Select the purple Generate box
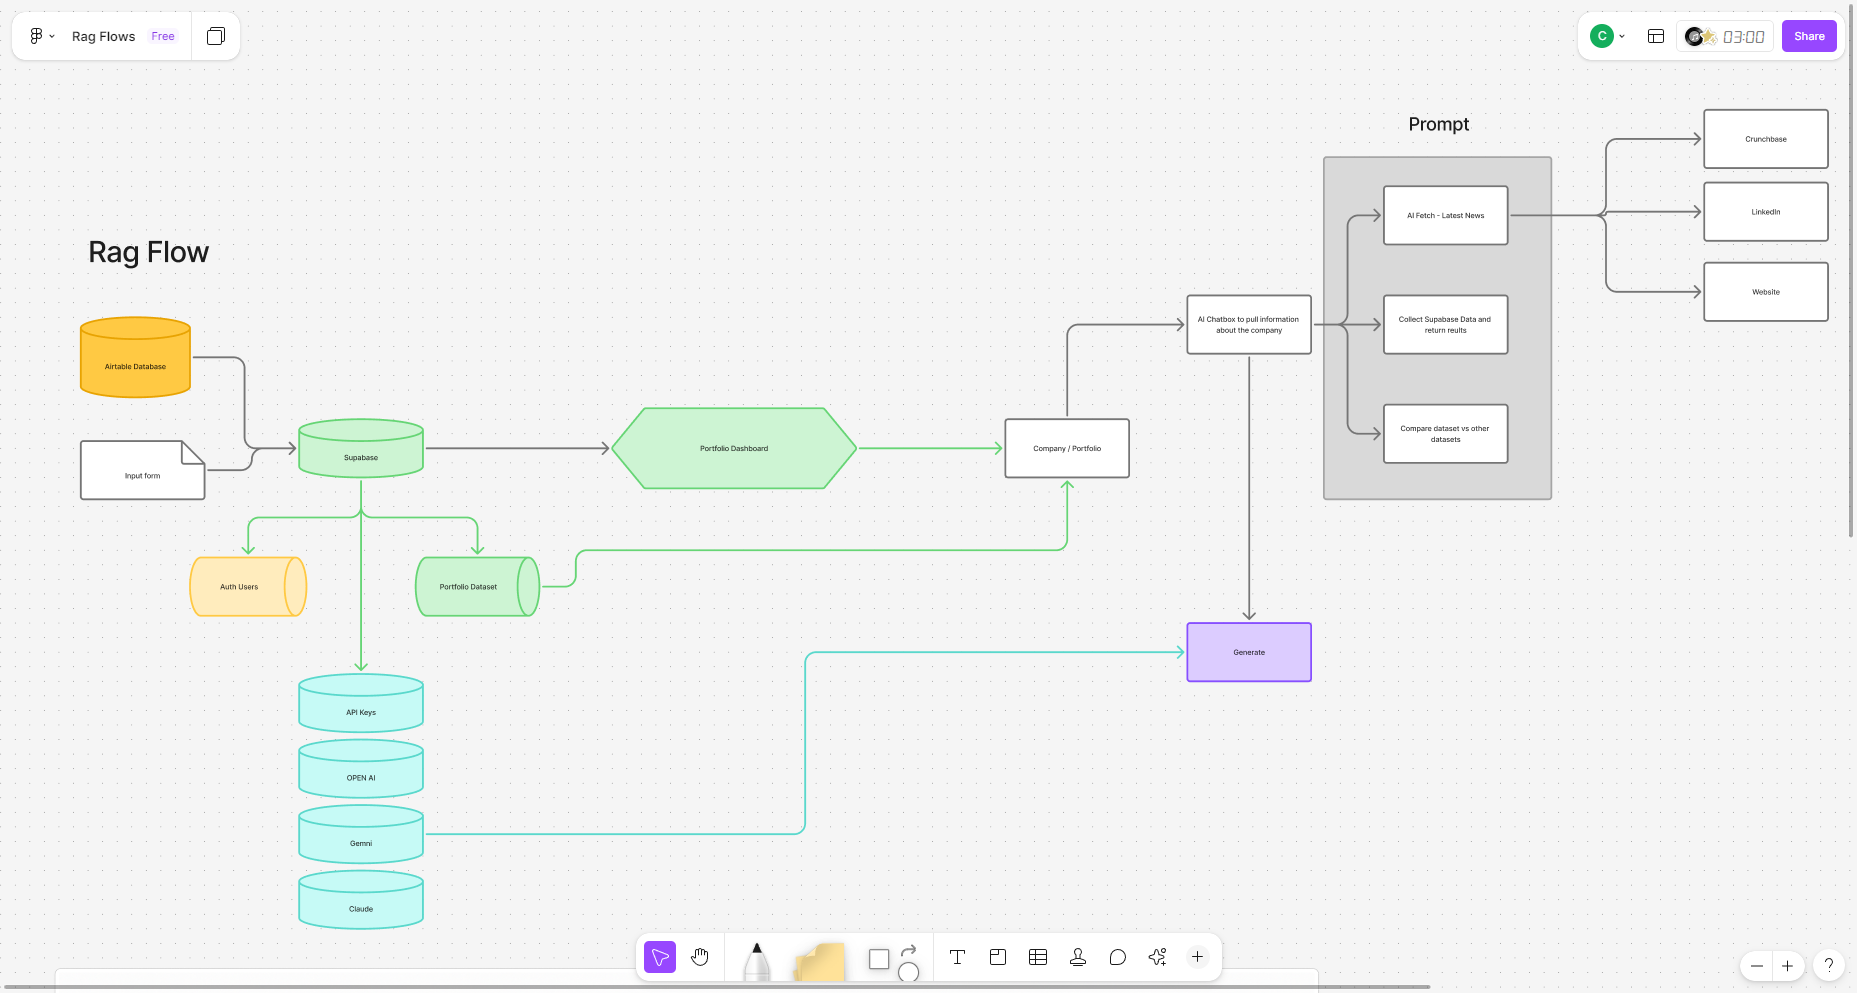1857x993 pixels. [x=1249, y=652]
